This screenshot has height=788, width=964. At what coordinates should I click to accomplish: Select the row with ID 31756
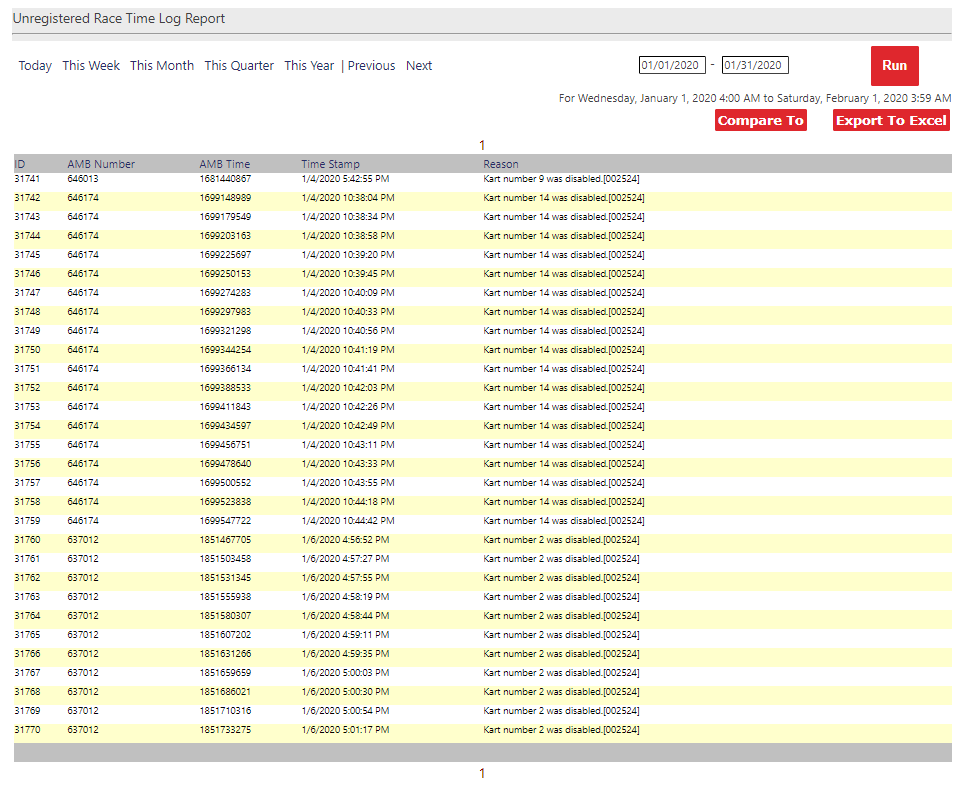tap(483, 465)
